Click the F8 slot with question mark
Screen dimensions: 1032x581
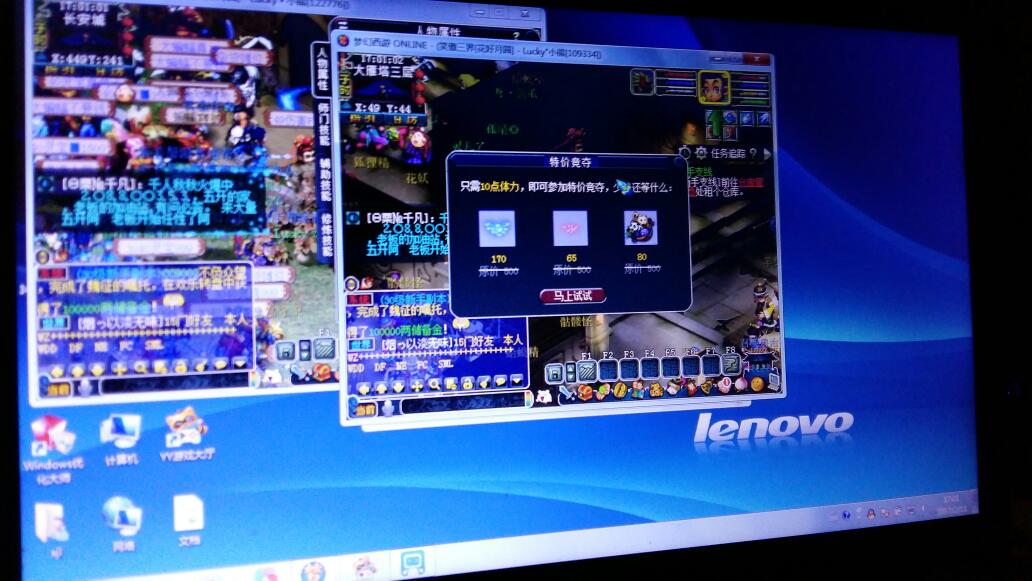click(731, 363)
